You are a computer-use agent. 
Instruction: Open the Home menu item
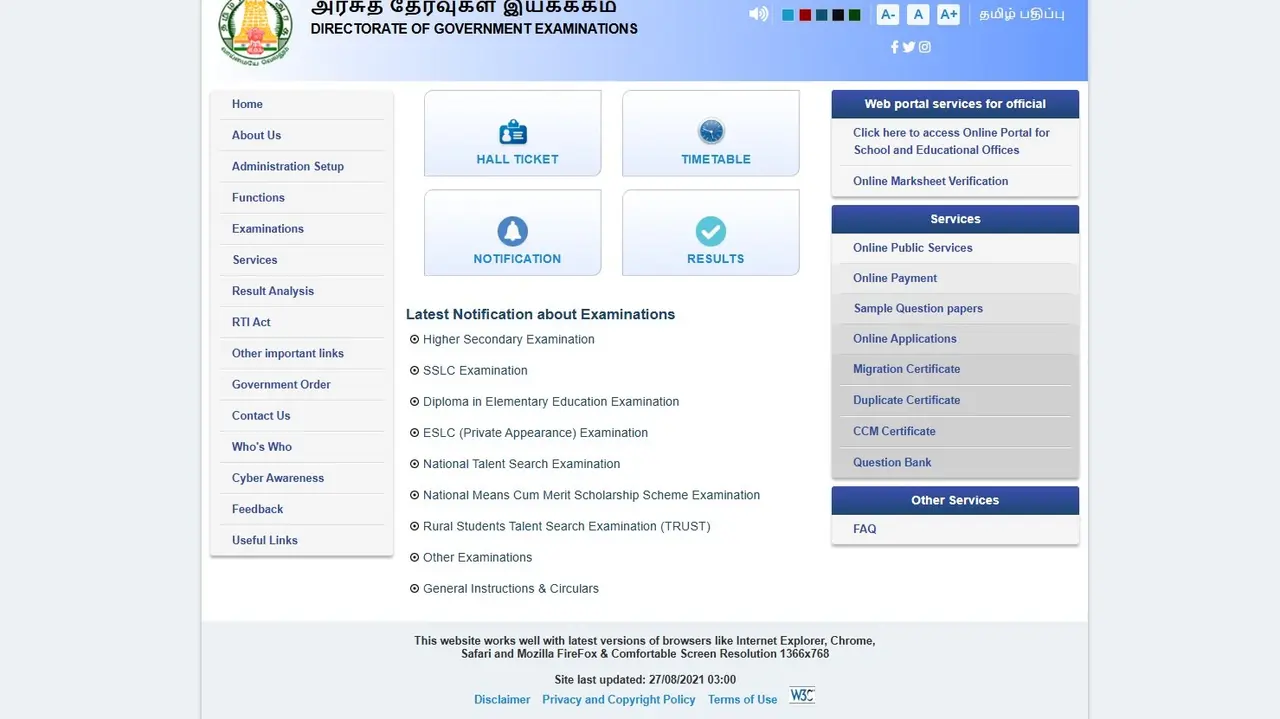coord(247,103)
